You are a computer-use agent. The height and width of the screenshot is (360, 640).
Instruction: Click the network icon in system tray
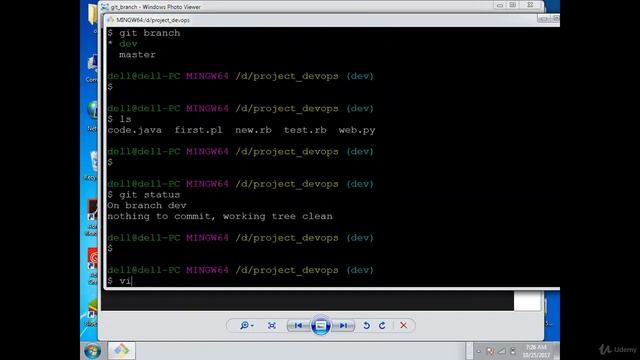502,351
